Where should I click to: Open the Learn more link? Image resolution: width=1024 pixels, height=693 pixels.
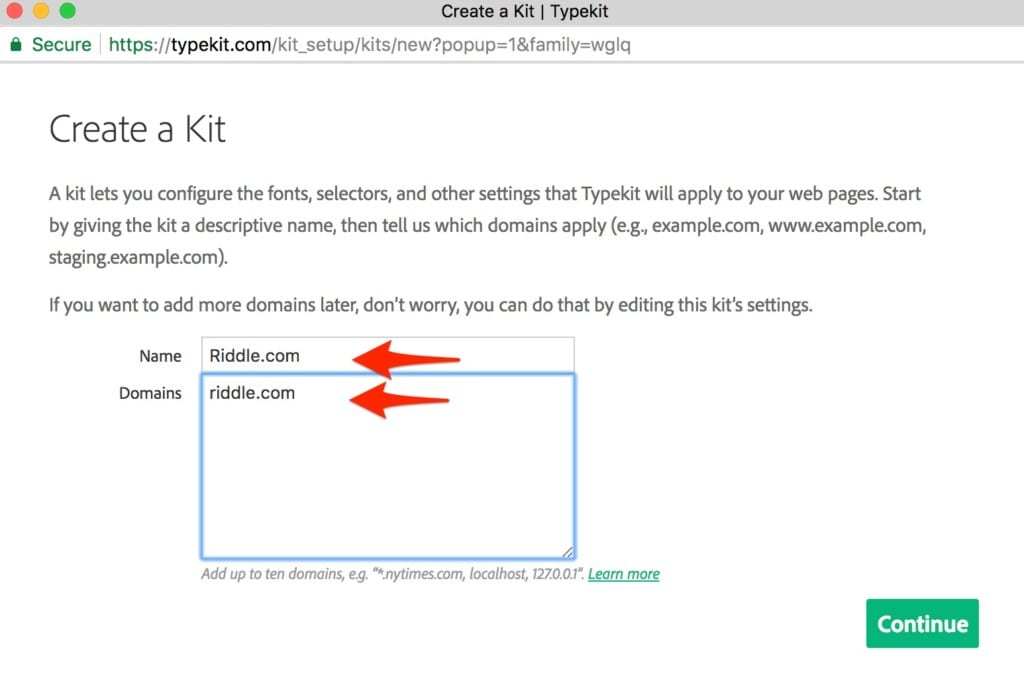pos(624,574)
